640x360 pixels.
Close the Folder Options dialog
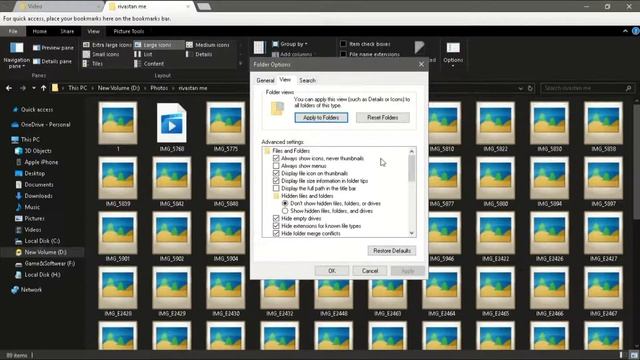click(x=421, y=64)
